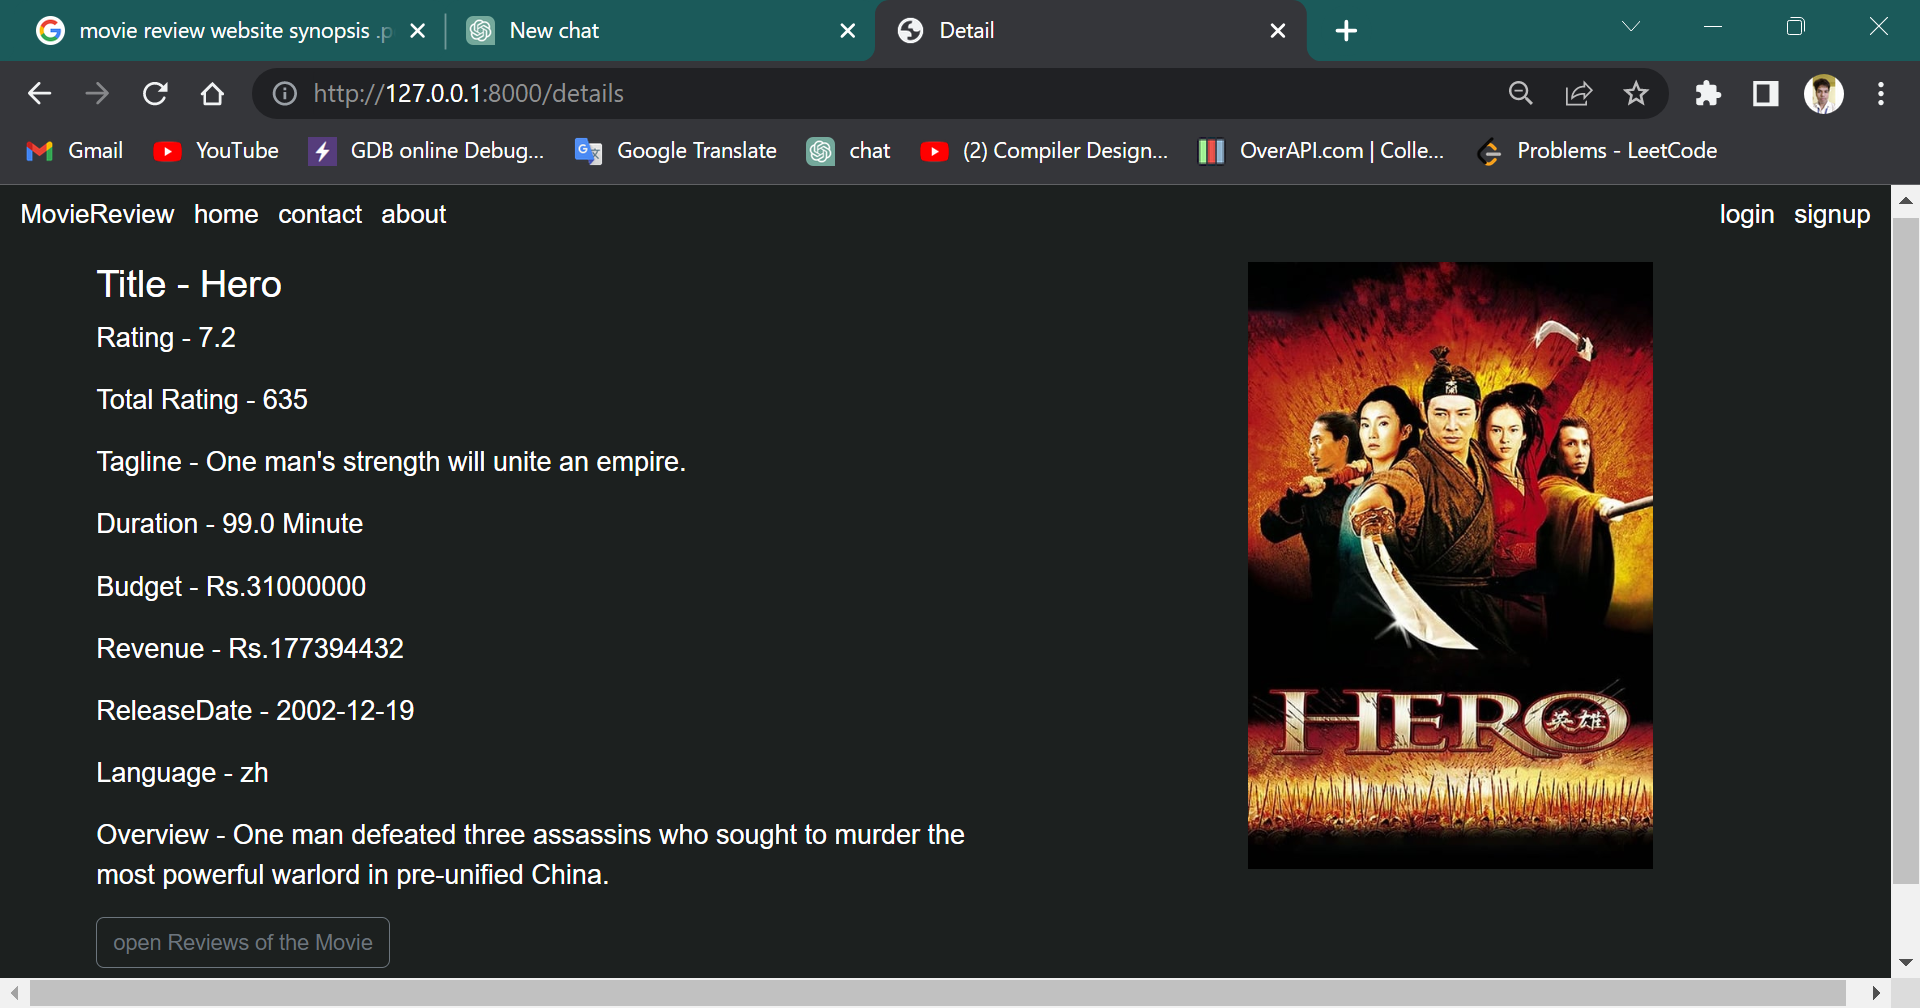Open the browser profile menu

[x=1824, y=93]
